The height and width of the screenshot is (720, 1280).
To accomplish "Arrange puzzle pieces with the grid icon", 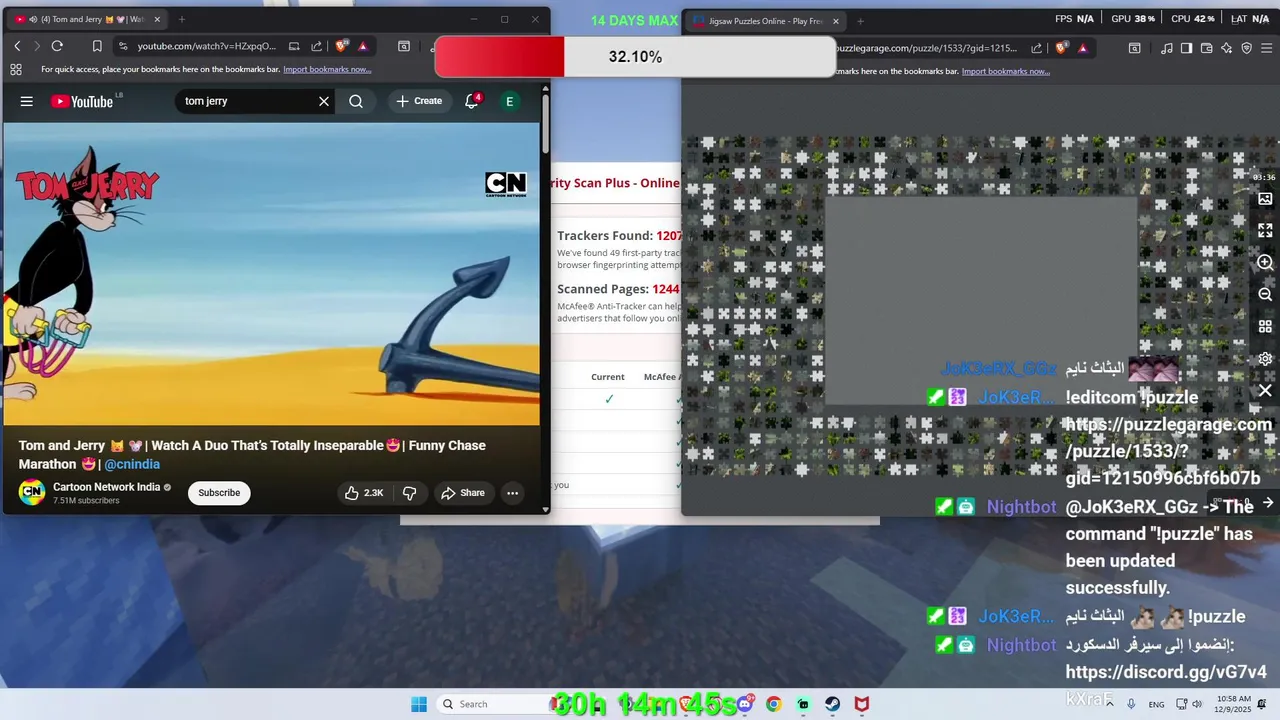I will [1265, 327].
